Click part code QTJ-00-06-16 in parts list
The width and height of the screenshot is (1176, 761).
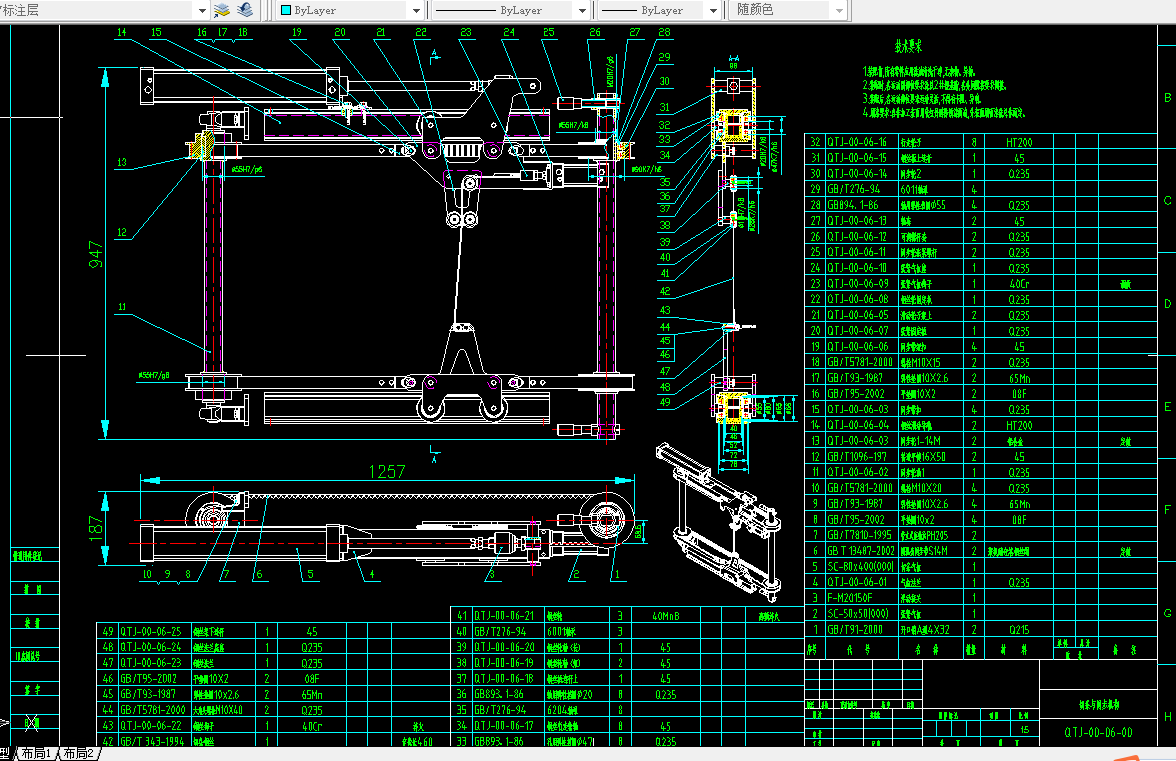click(x=857, y=142)
